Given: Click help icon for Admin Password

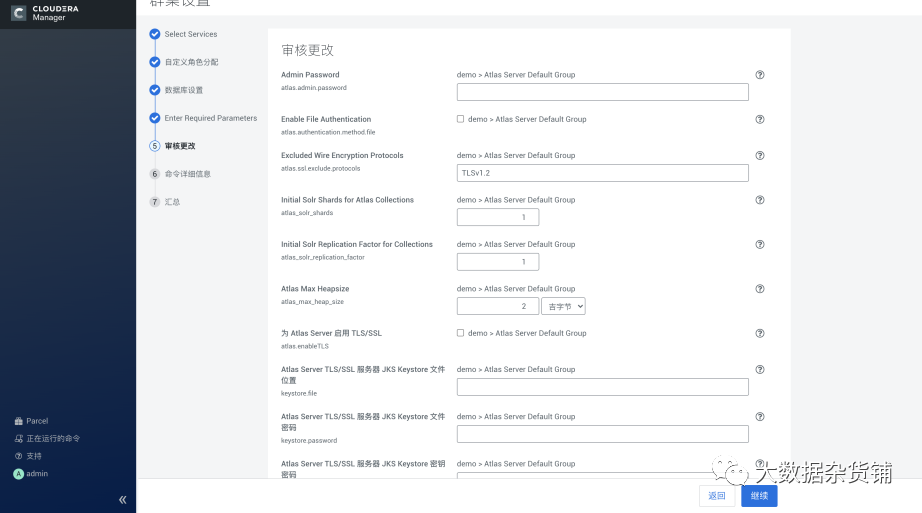Looking at the screenshot, I should [x=760, y=75].
